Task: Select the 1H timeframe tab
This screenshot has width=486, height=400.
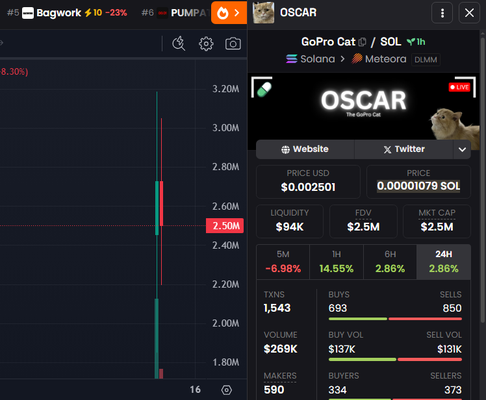Action: pos(336,262)
